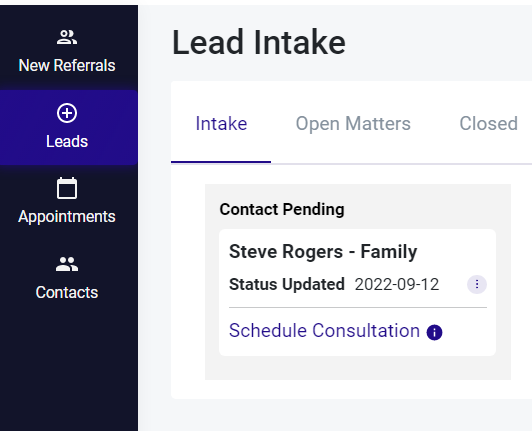Click the Lead Intake page heading
The height and width of the screenshot is (431, 532).
pyautogui.click(x=259, y=42)
